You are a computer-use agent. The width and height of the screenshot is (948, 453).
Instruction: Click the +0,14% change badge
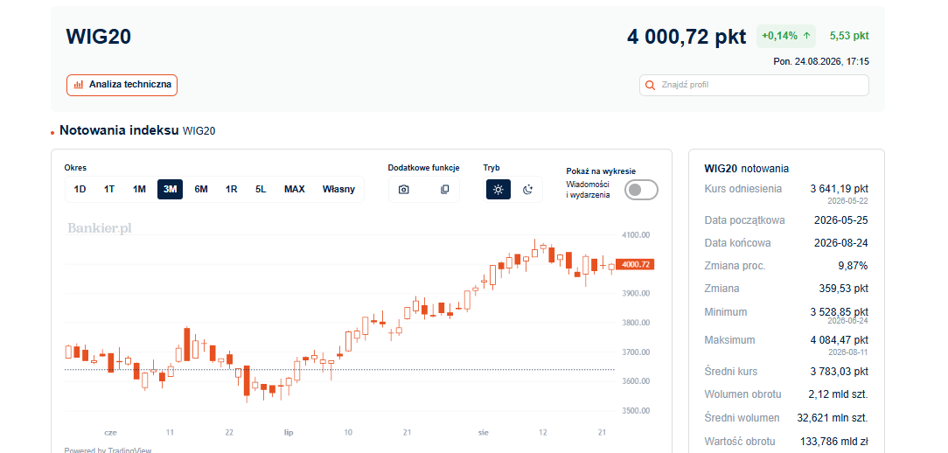coord(786,36)
